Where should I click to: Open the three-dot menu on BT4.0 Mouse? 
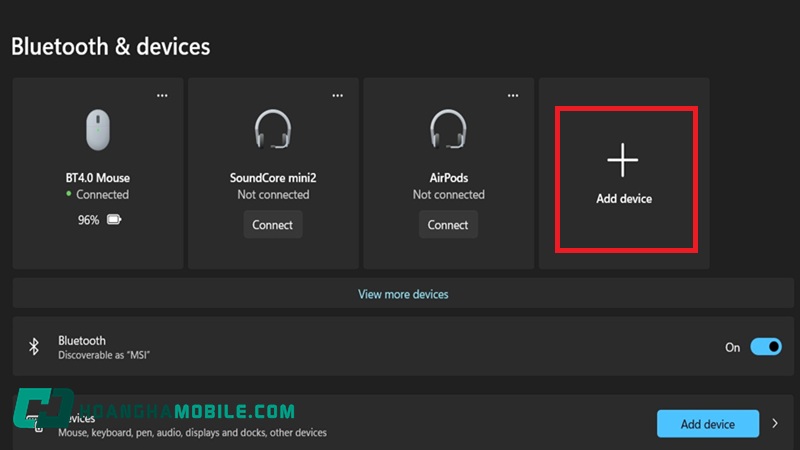click(x=162, y=95)
